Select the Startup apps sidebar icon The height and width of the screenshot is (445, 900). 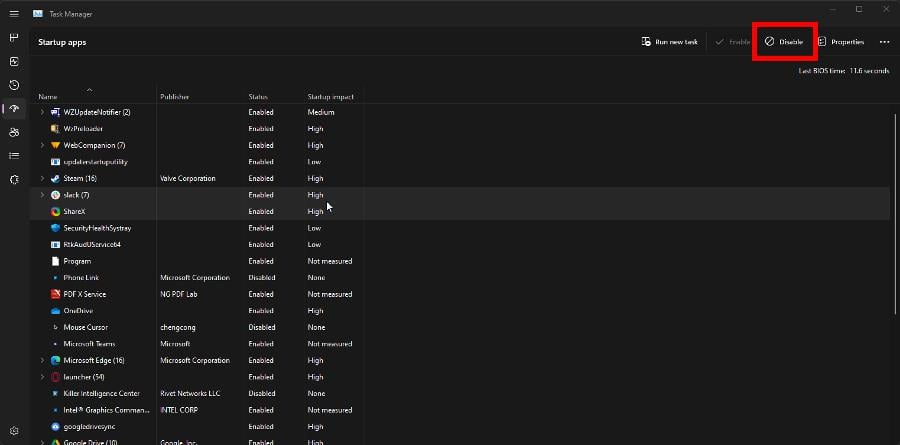[x=14, y=109]
